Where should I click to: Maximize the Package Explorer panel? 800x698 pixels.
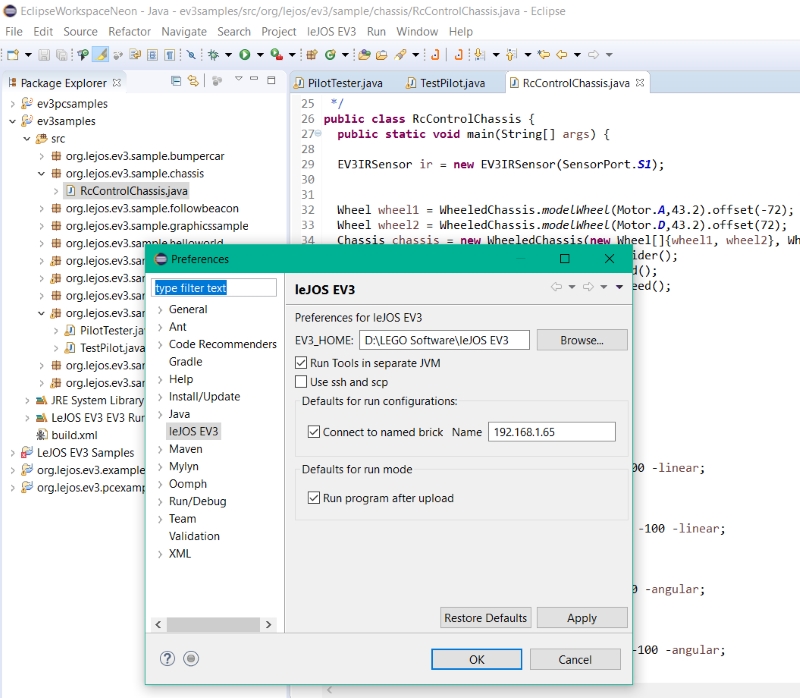point(271,80)
